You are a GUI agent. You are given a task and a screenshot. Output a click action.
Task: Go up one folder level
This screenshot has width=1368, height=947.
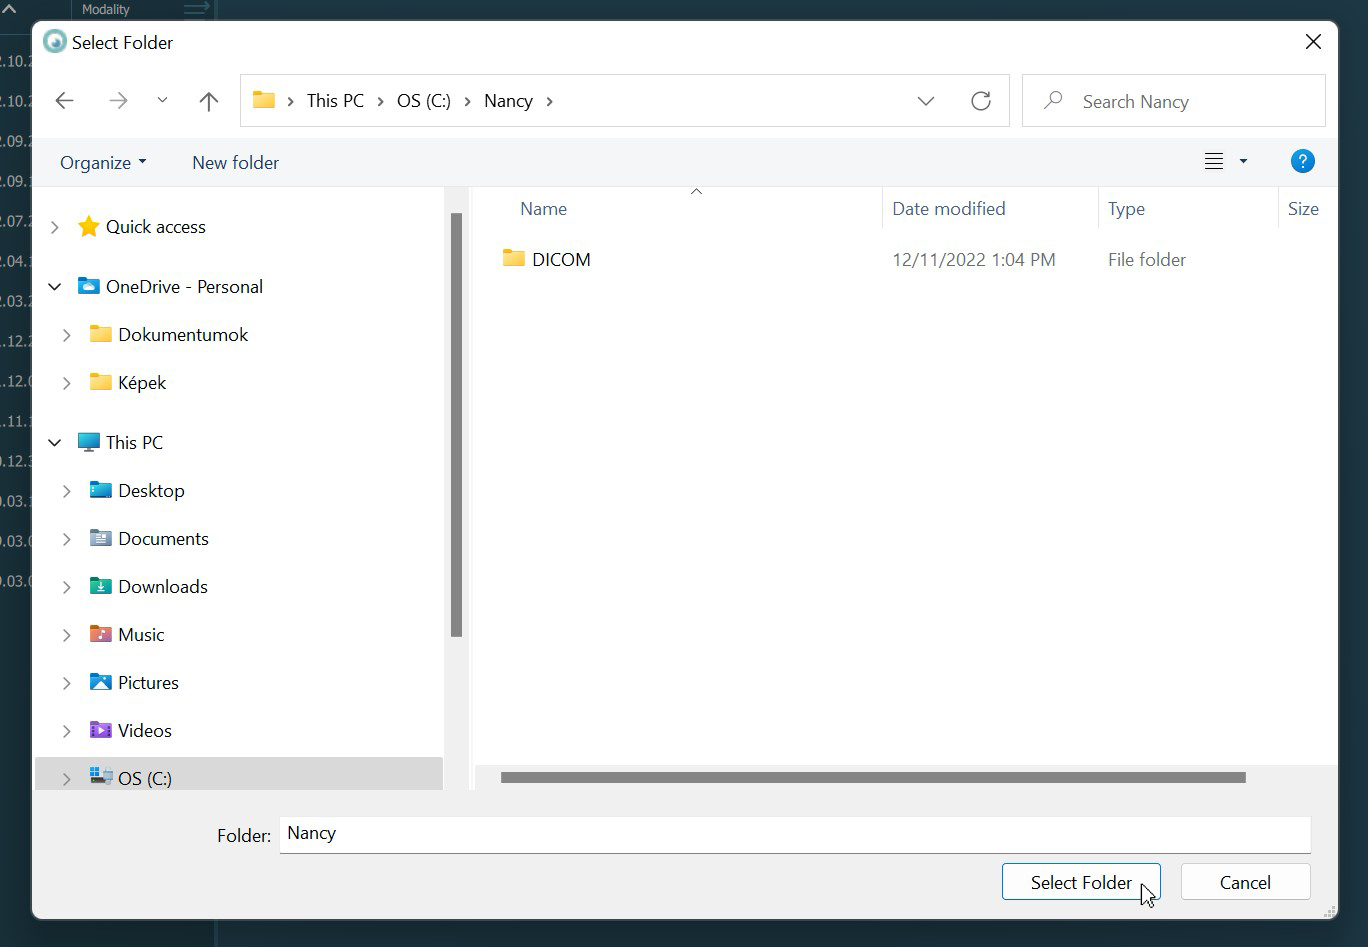coord(208,101)
